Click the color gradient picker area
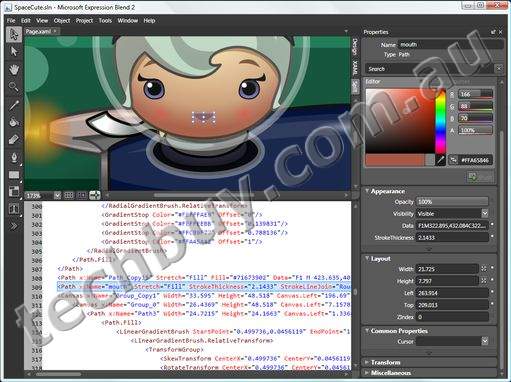511x382 pixels. click(400, 121)
